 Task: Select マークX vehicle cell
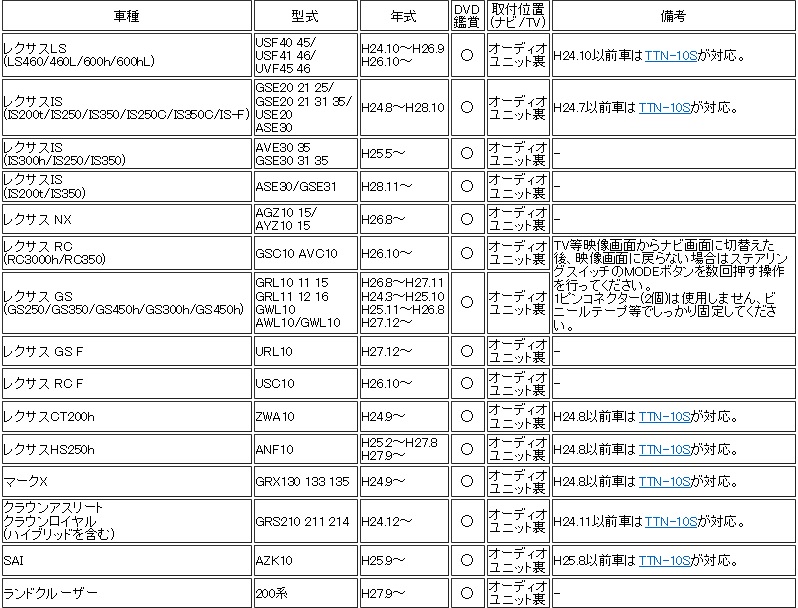[127, 481]
